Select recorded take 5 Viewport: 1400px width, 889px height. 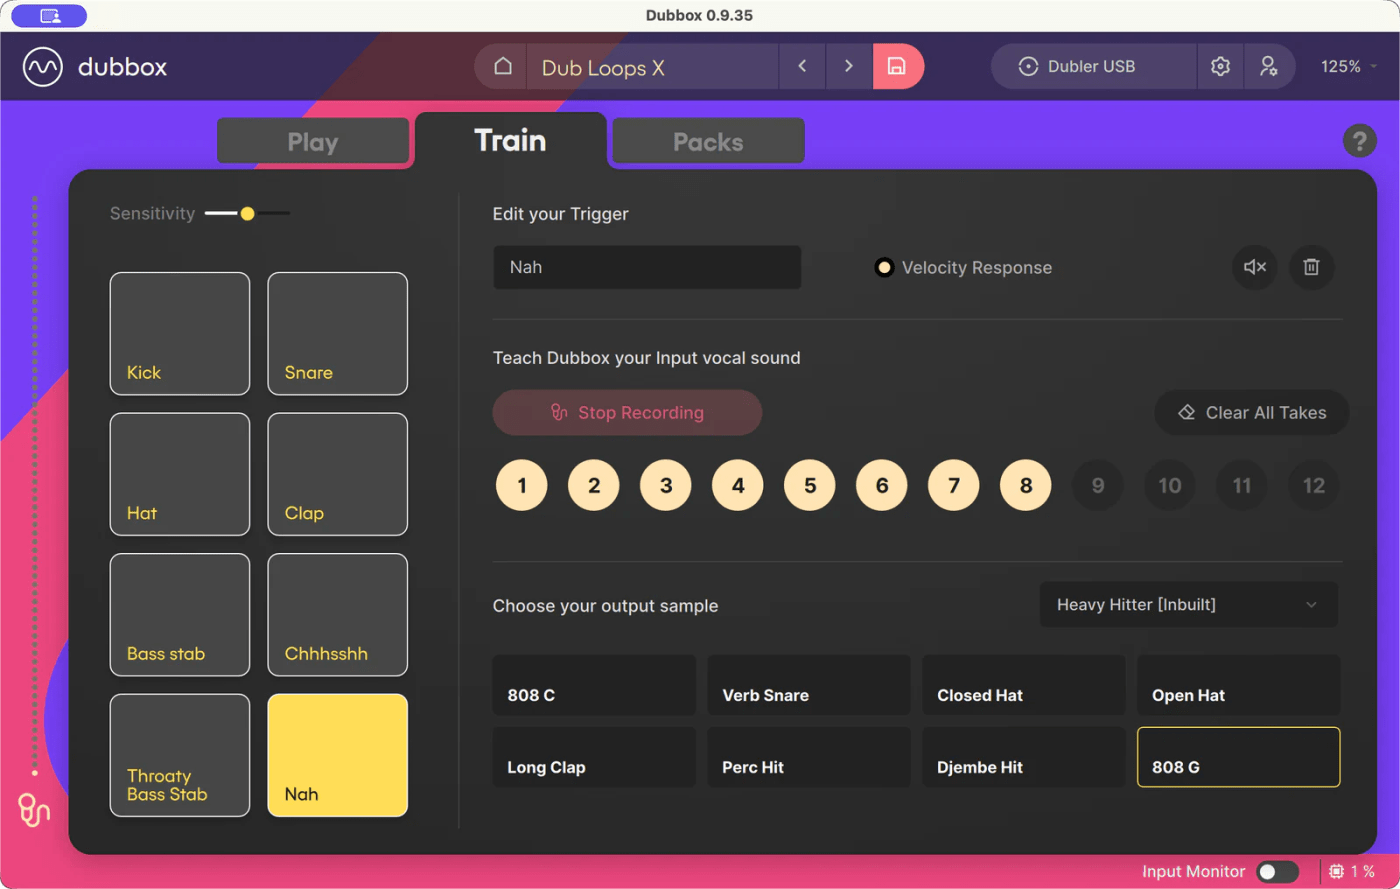point(810,485)
